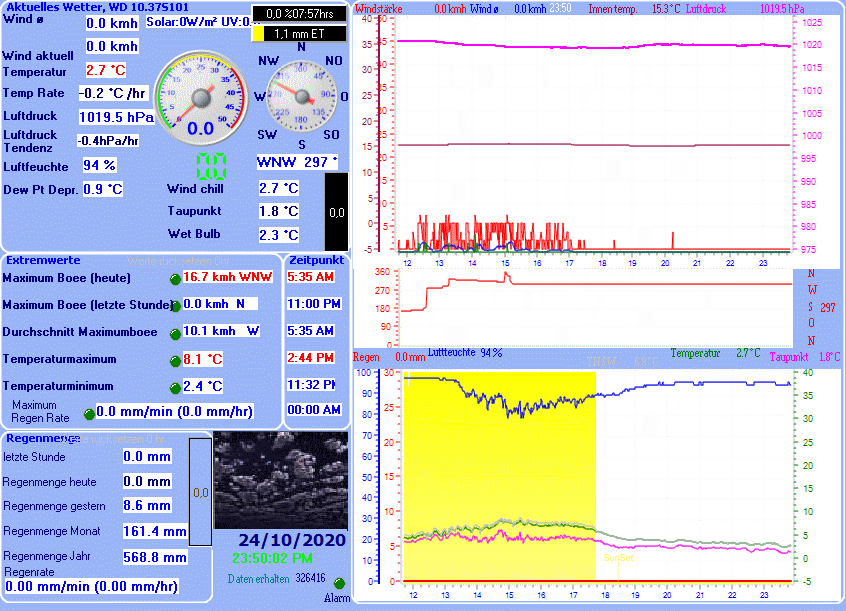The image size is (846, 611).
Task: Click the Luftdruck value 1019.5 hPa
Action: [116, 117]
